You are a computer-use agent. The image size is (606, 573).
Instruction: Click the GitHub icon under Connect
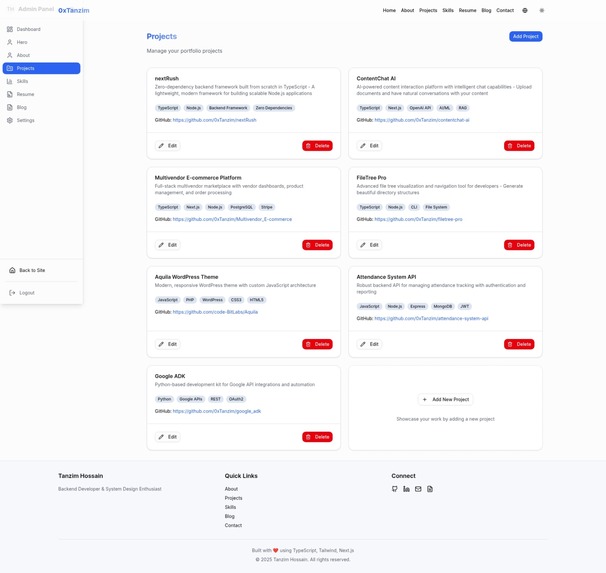click(x=395, y=489)
